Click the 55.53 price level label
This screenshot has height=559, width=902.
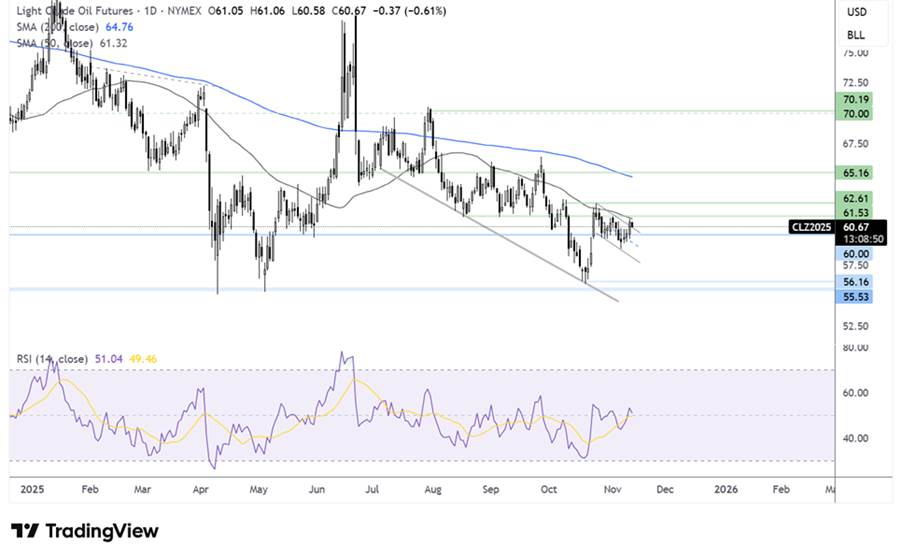(856, 297)
